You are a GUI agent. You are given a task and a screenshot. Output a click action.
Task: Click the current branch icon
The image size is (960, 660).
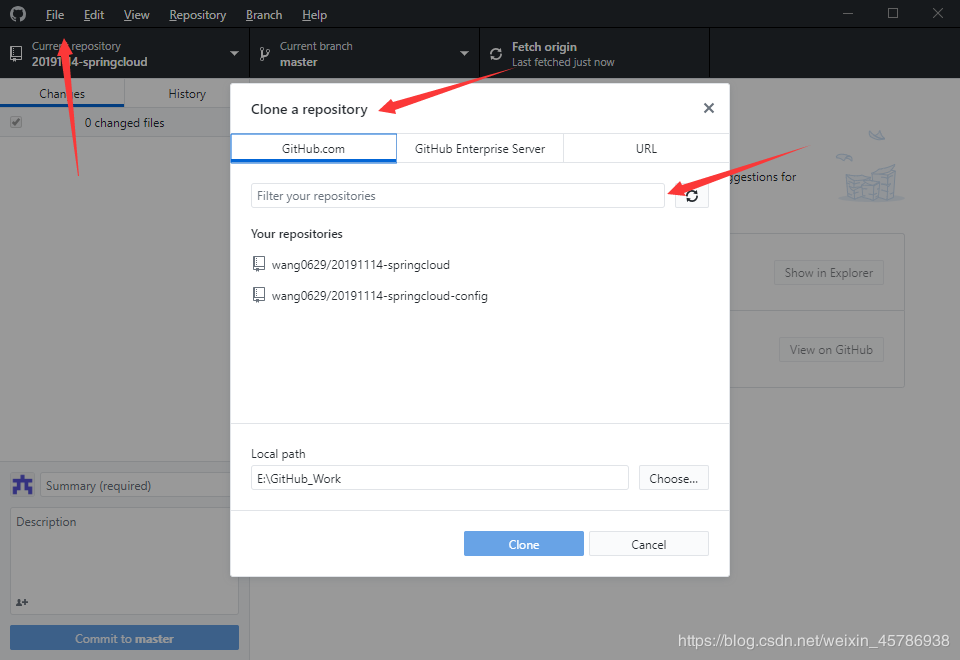tap(264, 54)
